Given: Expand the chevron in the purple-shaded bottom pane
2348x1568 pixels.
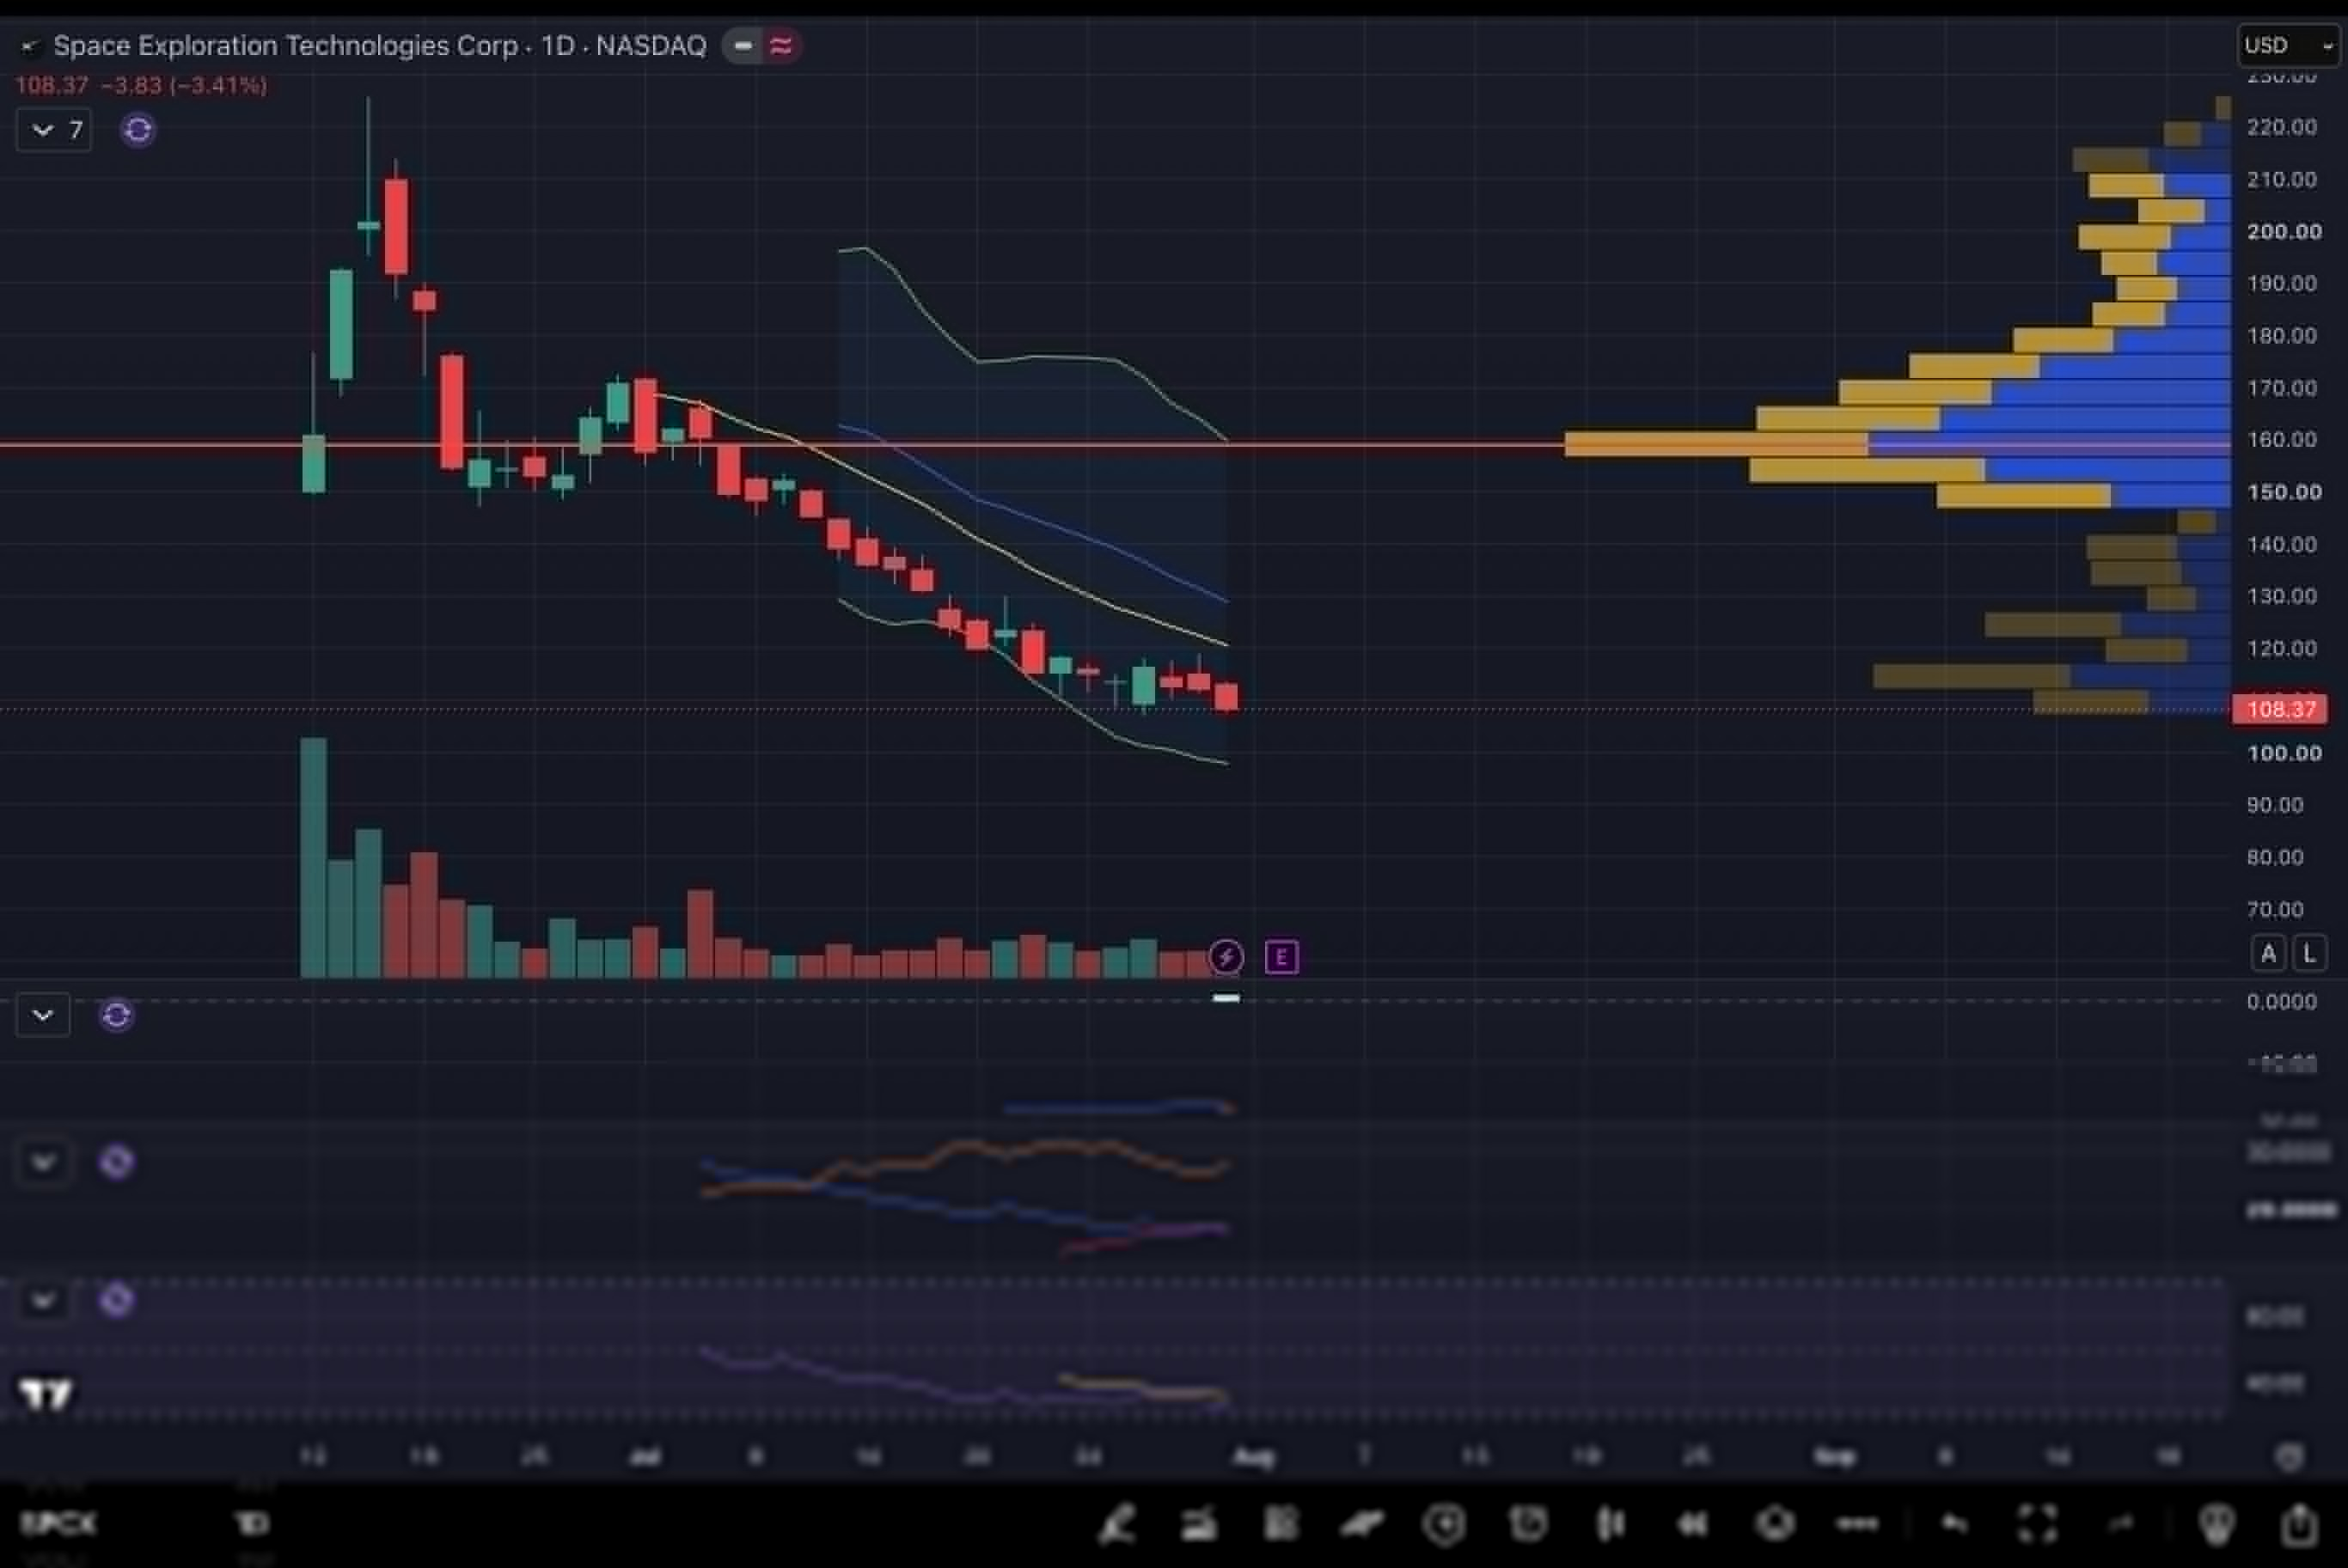Looking at the screenshot, I should point(43,1300).
